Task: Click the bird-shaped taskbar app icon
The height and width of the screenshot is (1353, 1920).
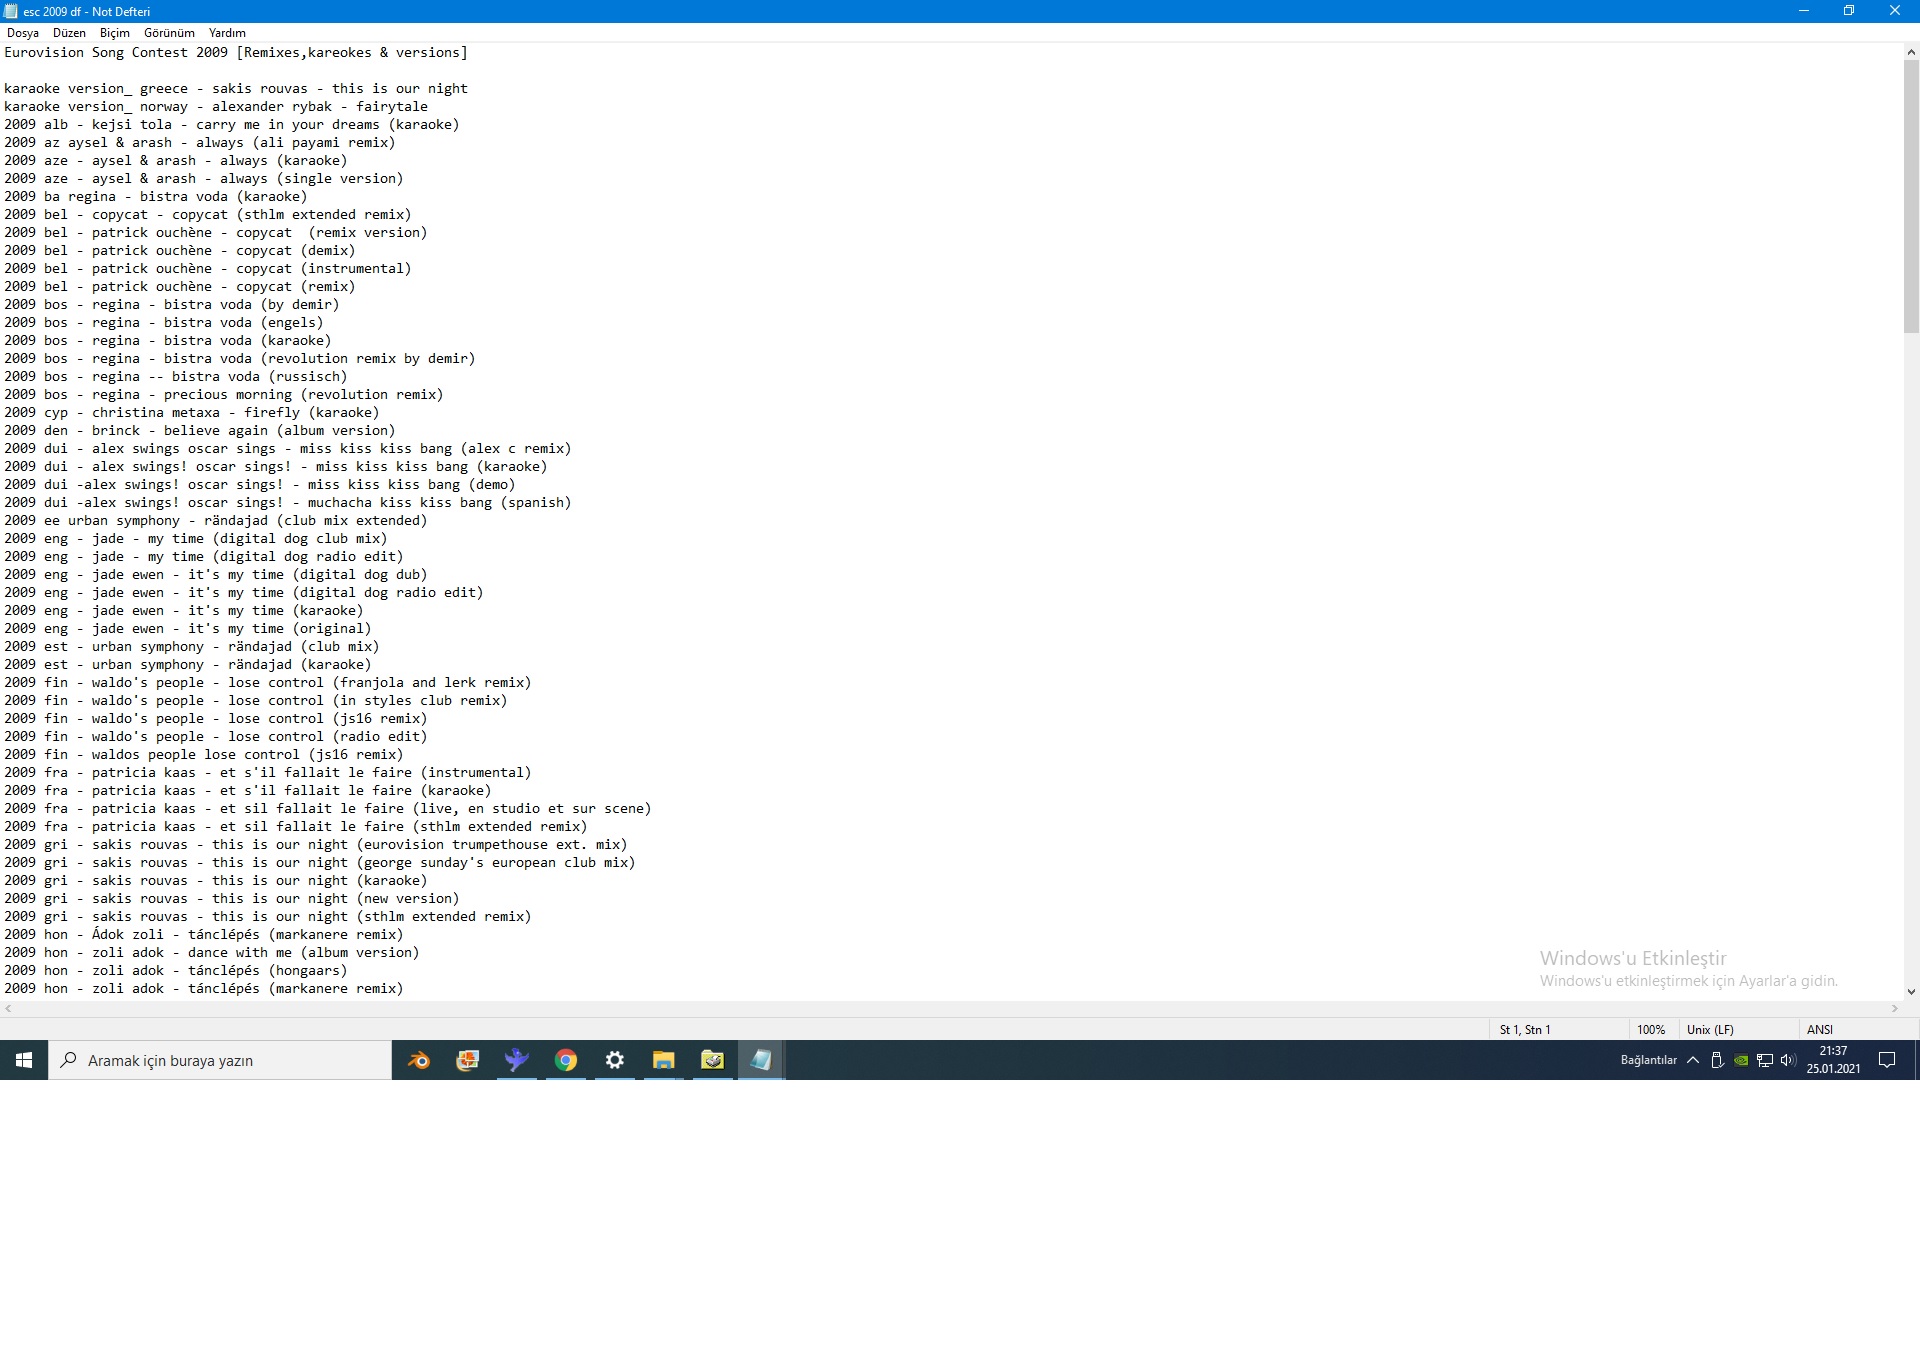Action: click(517, 1060)
